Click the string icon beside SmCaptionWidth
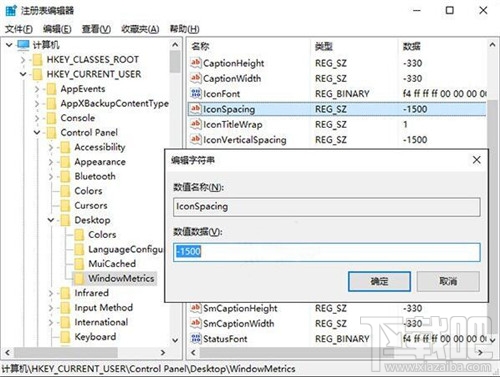Screen dimensions: 500x377 [x=195, y=323]
